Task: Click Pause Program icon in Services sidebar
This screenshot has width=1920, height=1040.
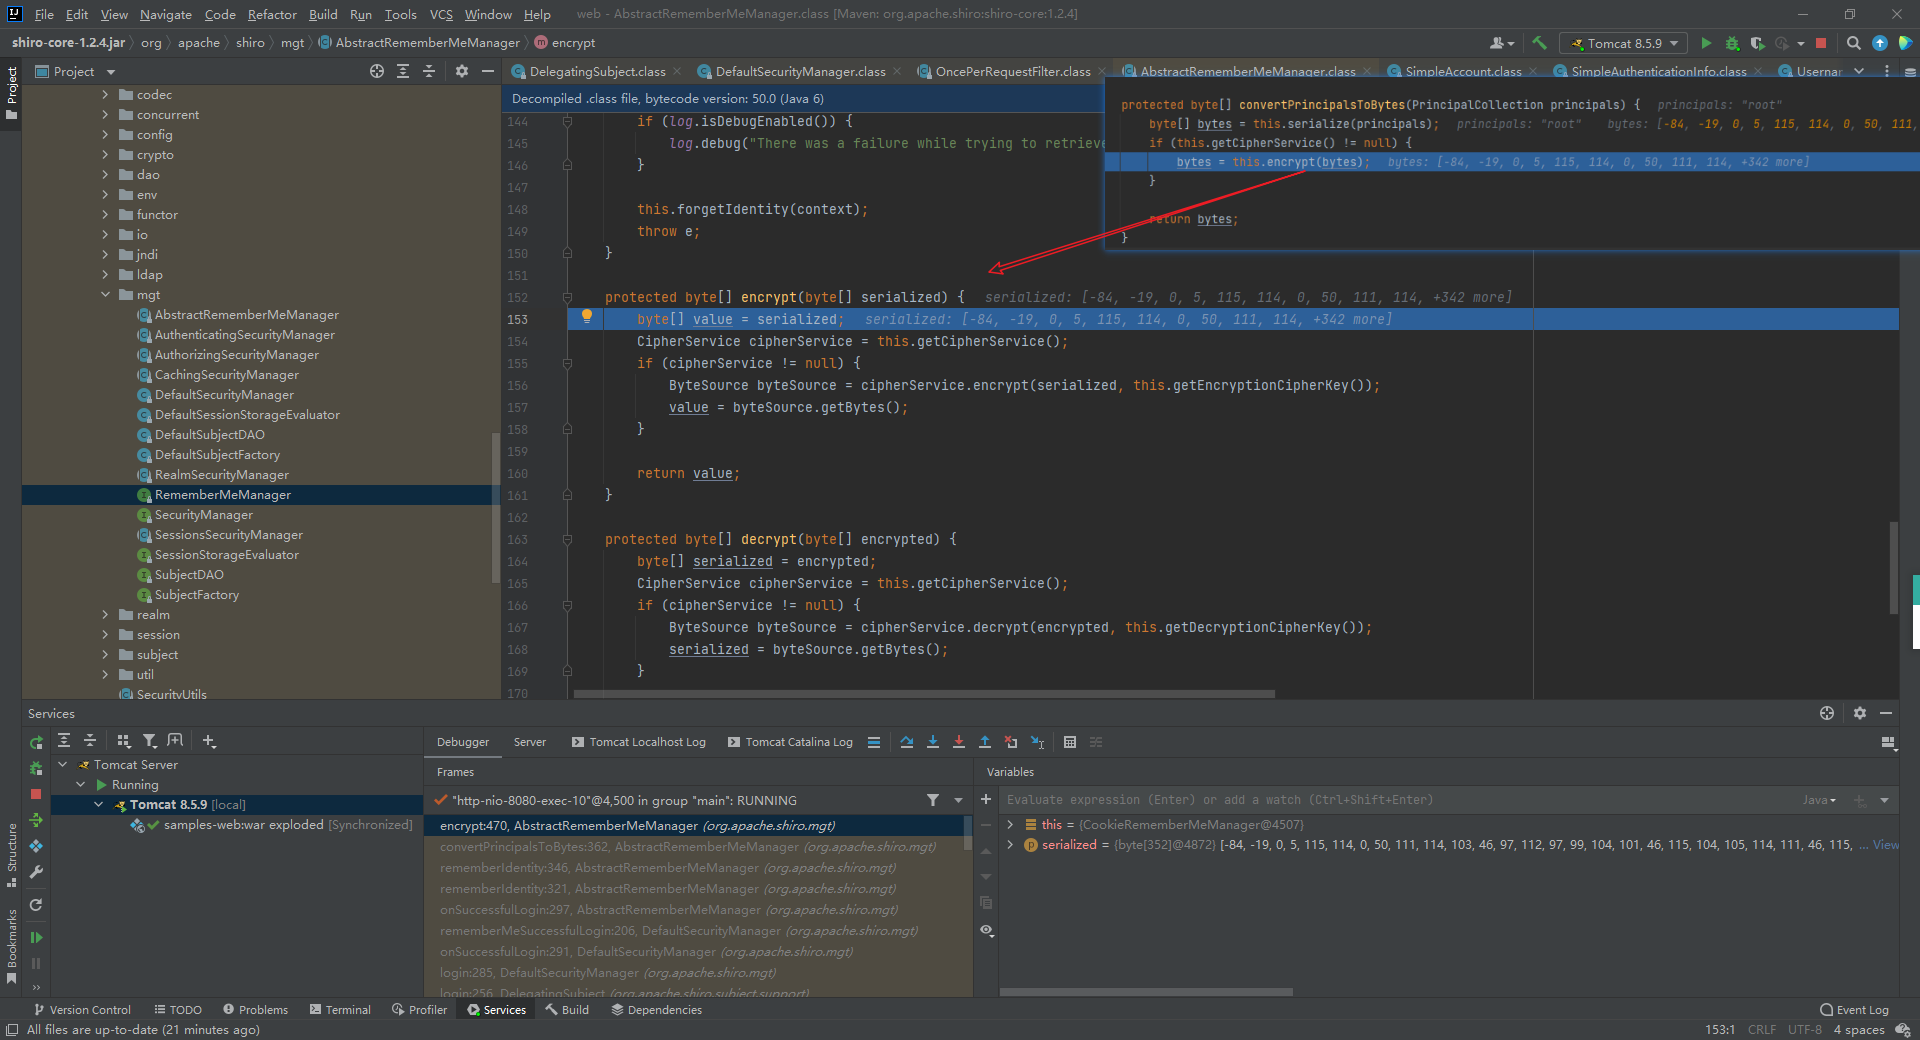Action: (36, 964)
